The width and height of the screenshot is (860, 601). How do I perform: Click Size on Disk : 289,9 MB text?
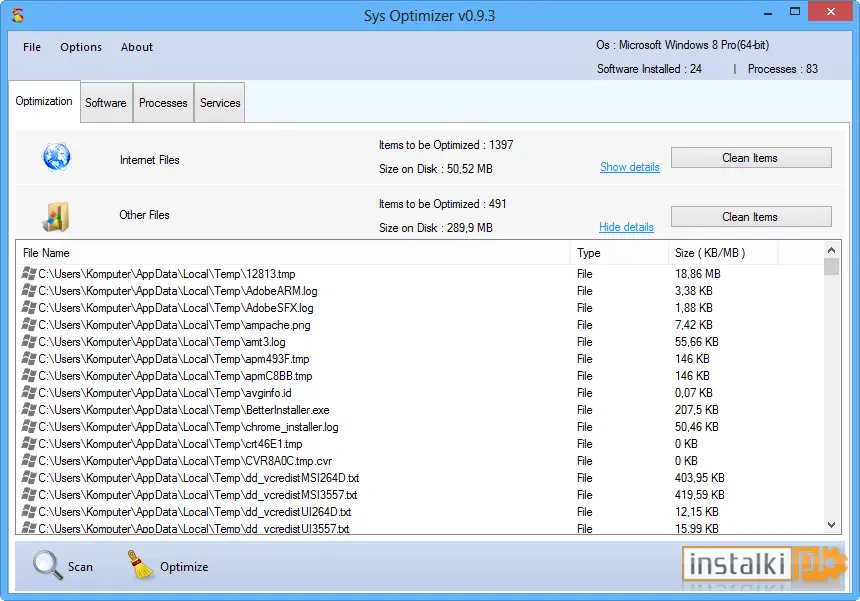[x=435, y=228]
